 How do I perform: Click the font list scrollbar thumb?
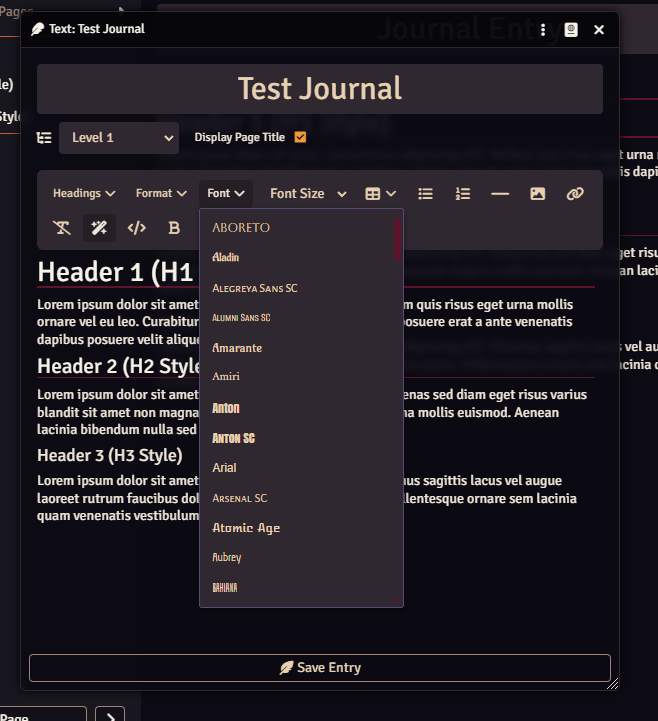(398, 240)
